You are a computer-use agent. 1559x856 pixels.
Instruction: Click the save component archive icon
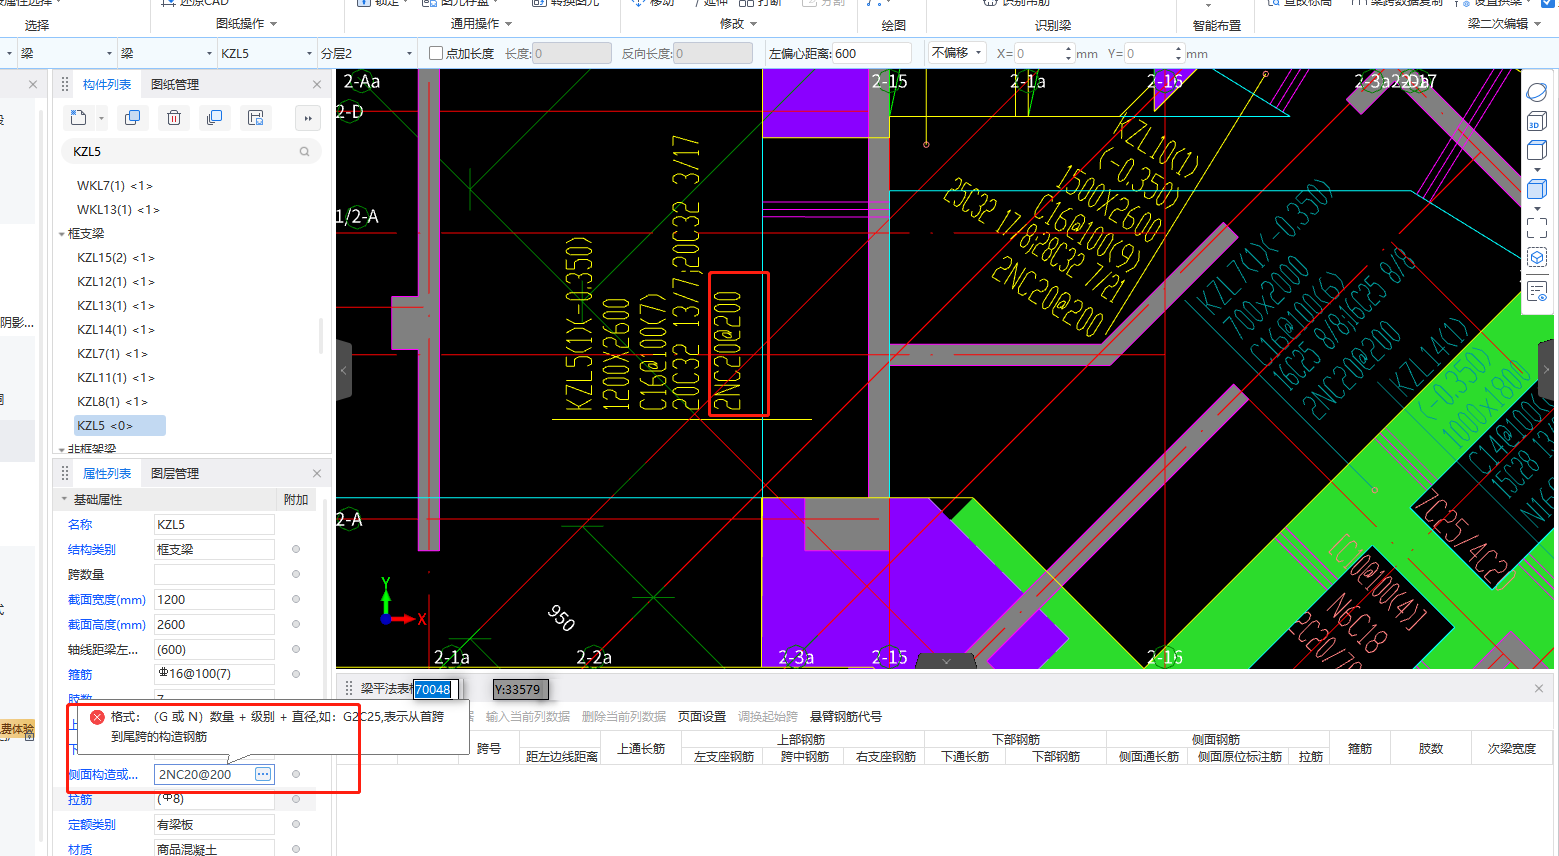(256, 118)
